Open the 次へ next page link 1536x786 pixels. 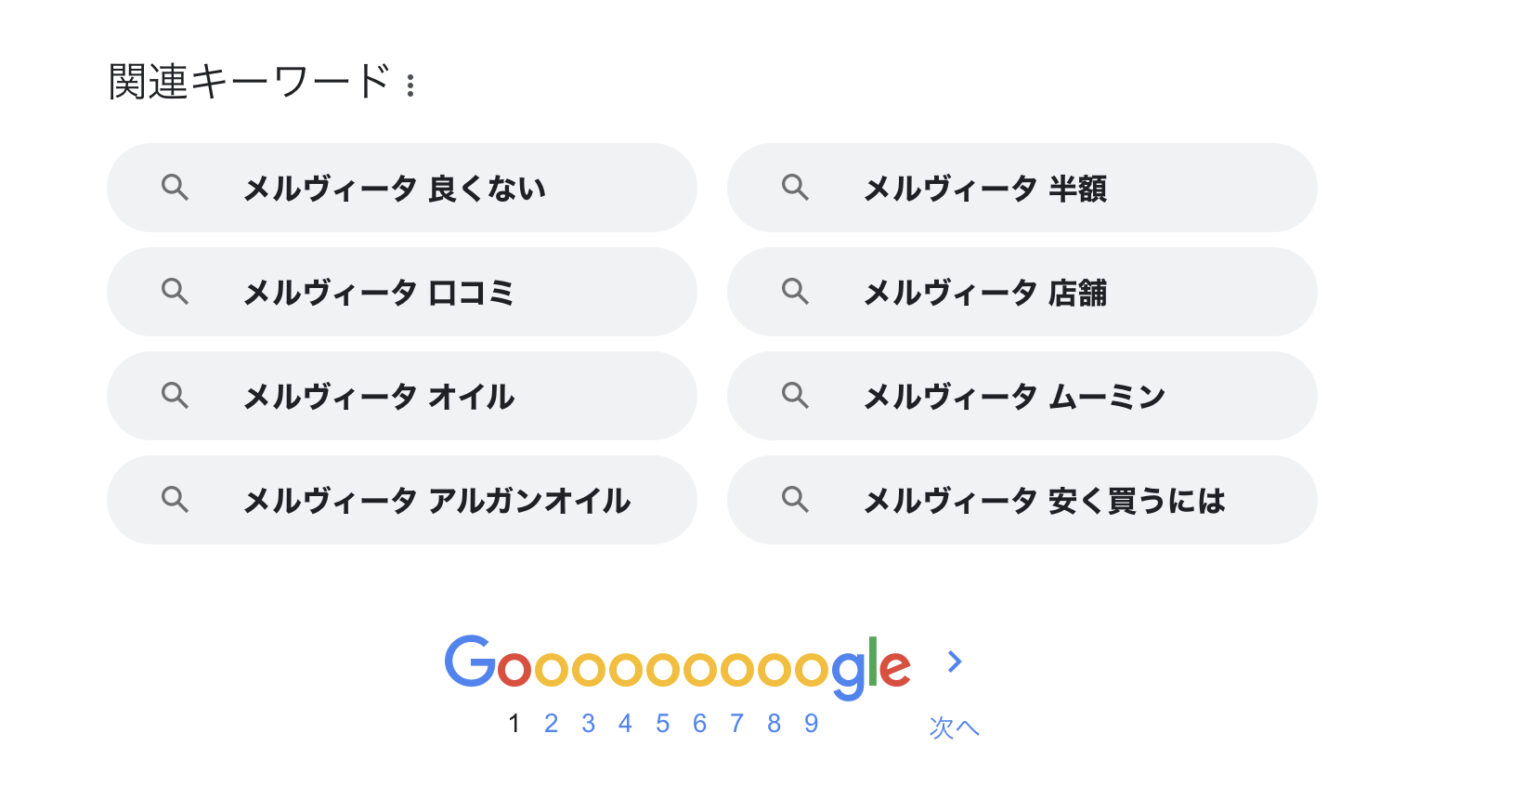click(954, 727)
